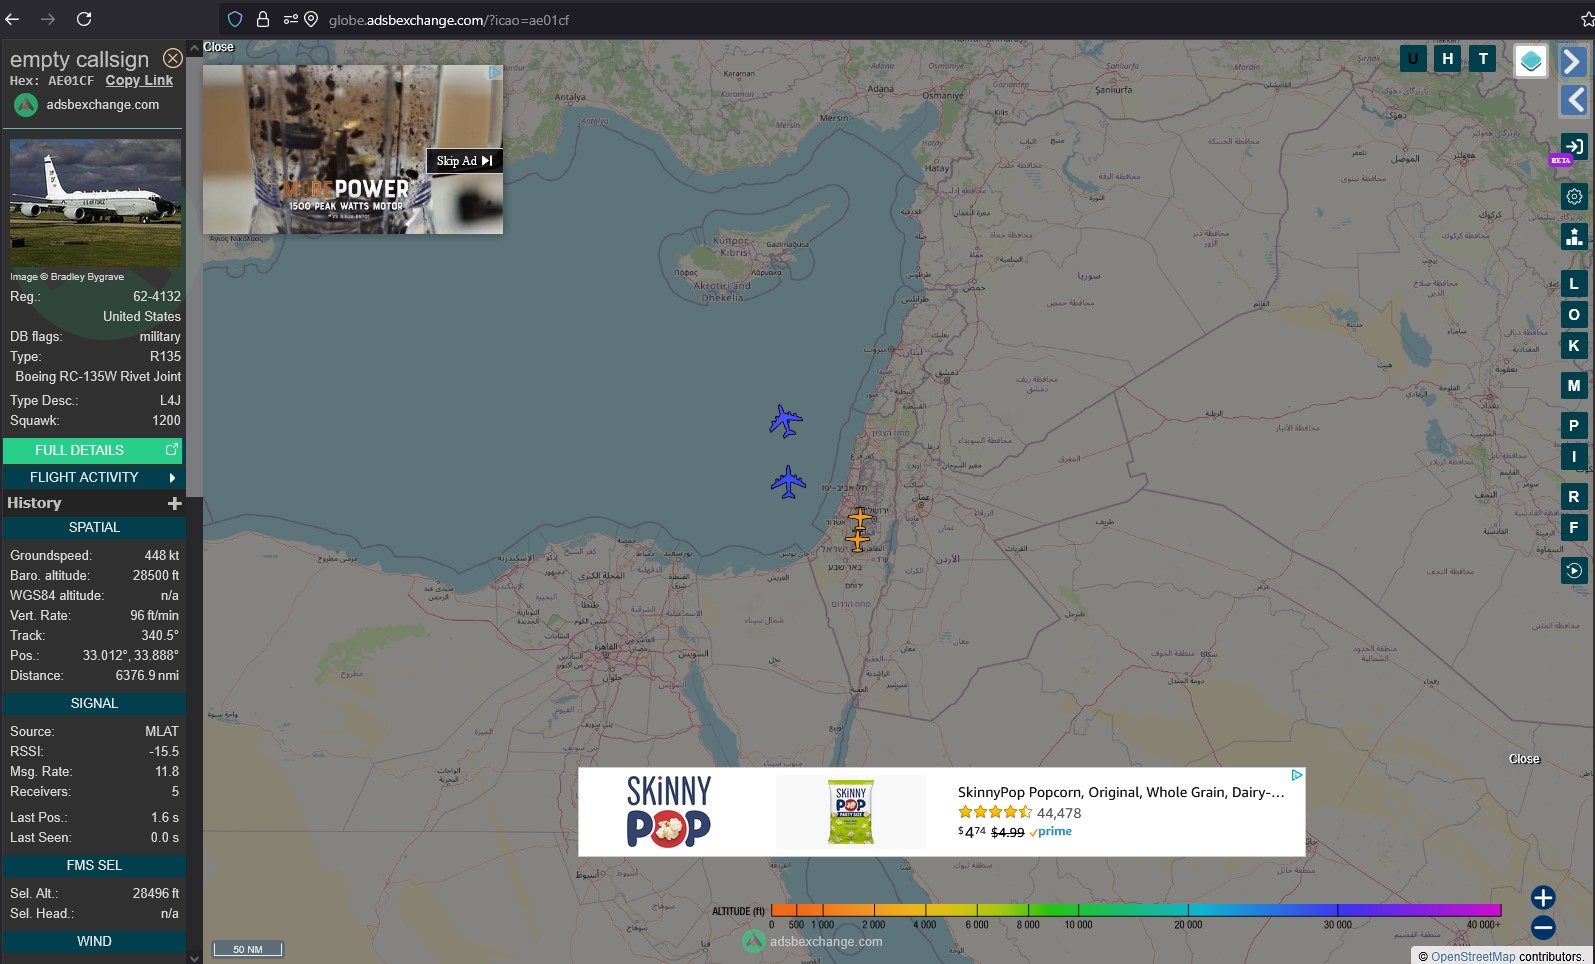1595x964 pixels.
Task: Toggle the K map option button
Action: pos(1574,346)
